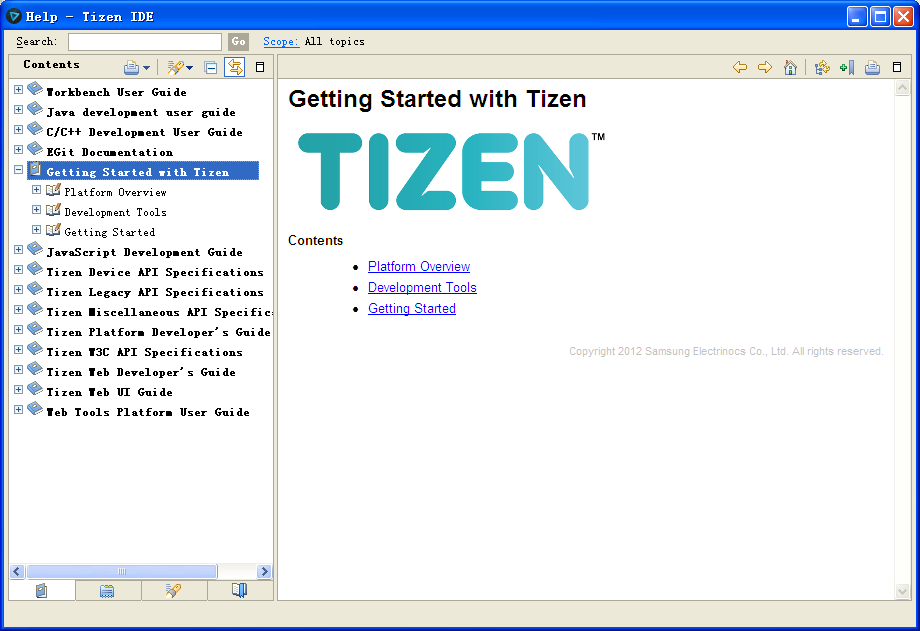Click the horizontal scrollbar left arrow
The width and height of the screenshot is (920, 631).
[x=17, y=571]
